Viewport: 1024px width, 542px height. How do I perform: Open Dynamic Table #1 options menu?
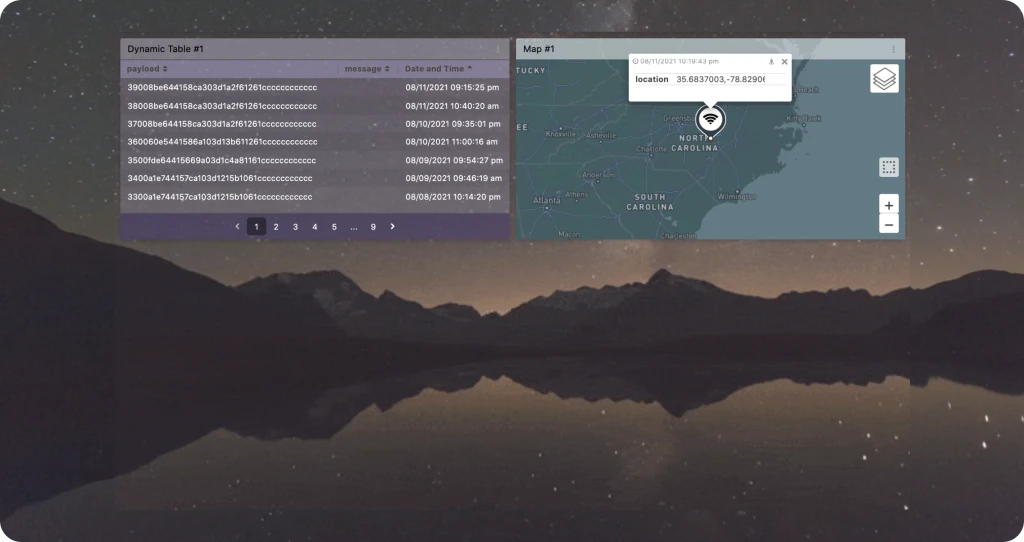(x=498, y=49)
